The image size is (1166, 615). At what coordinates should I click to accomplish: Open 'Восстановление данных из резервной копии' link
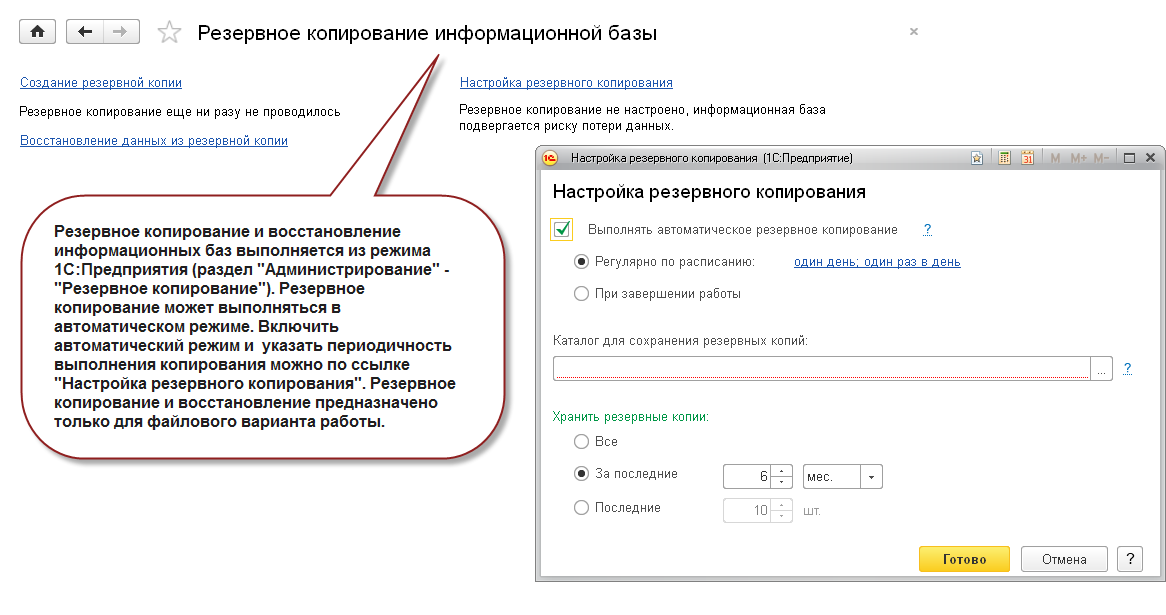point(154,141)
